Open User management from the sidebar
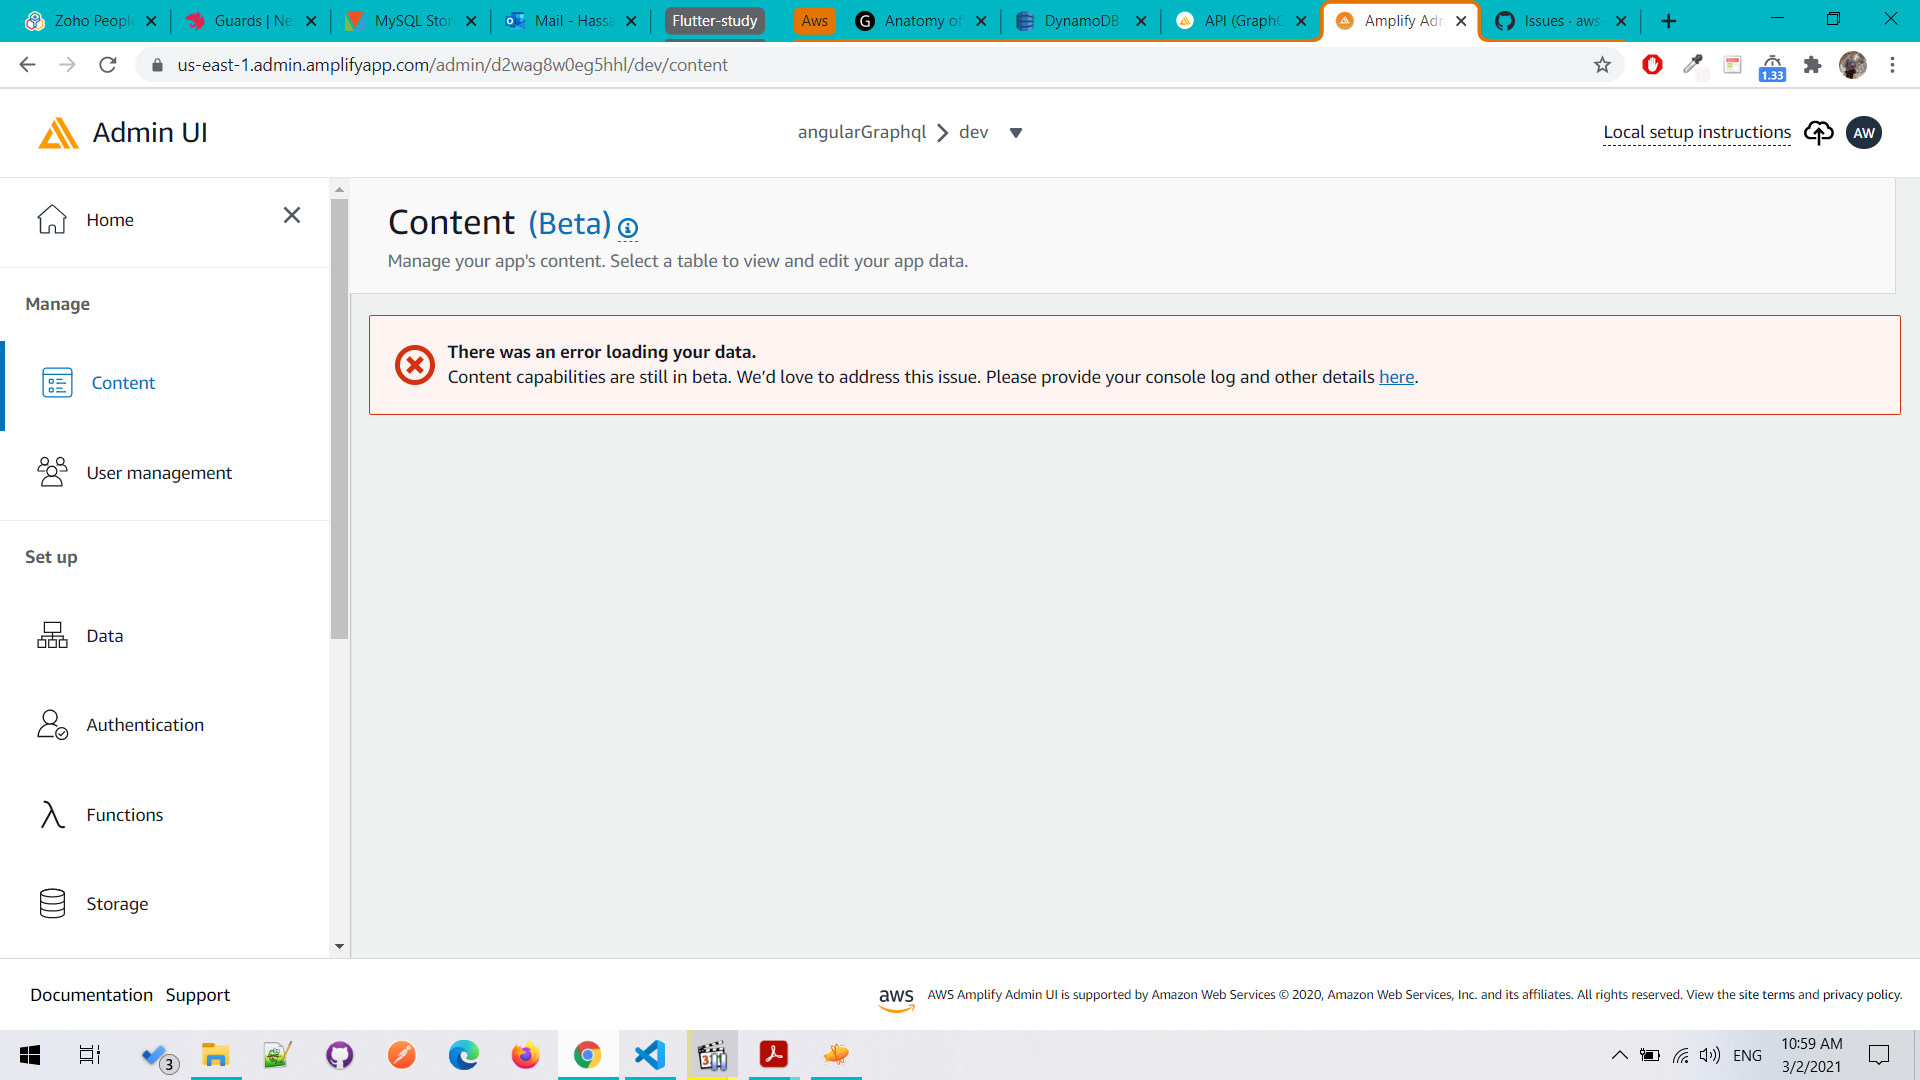1920x1080 pixels. click(x=159, y=472)
